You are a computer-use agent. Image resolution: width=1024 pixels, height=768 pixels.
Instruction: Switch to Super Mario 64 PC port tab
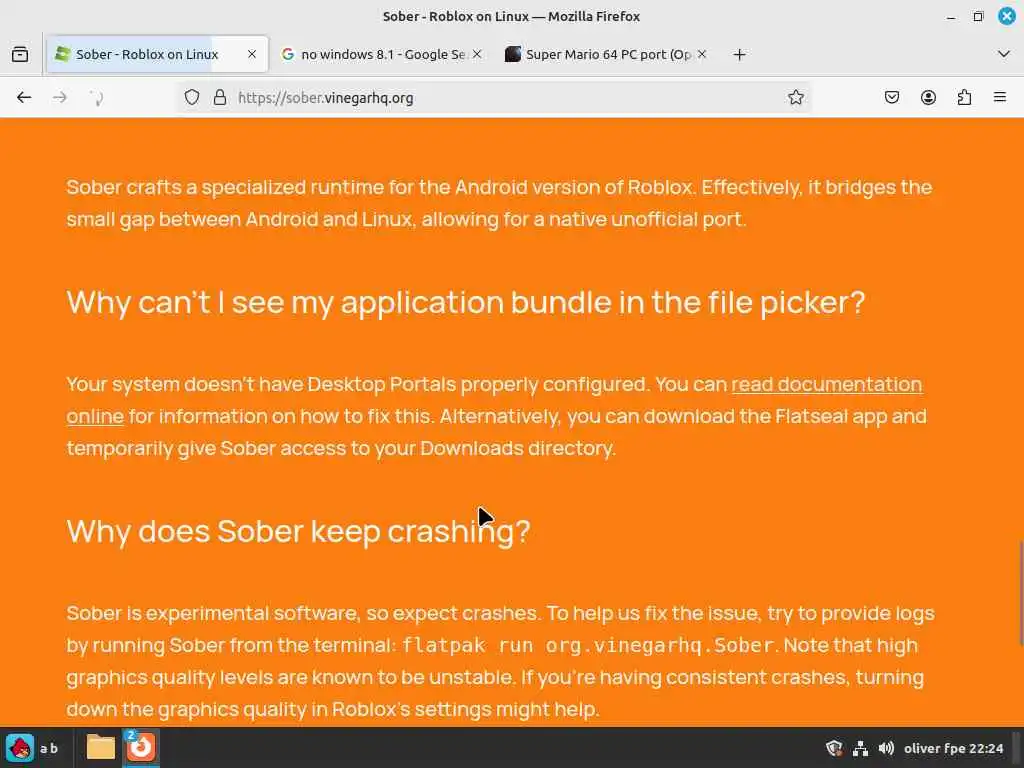(606, 54)
